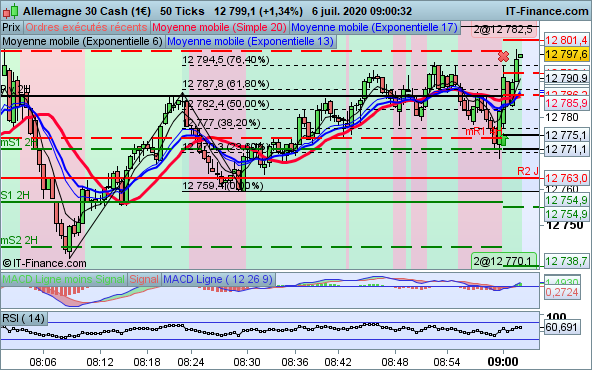Click the S1 2H pivot label
Viewport: 592px width, 370px height.
[x=15, y=195]
